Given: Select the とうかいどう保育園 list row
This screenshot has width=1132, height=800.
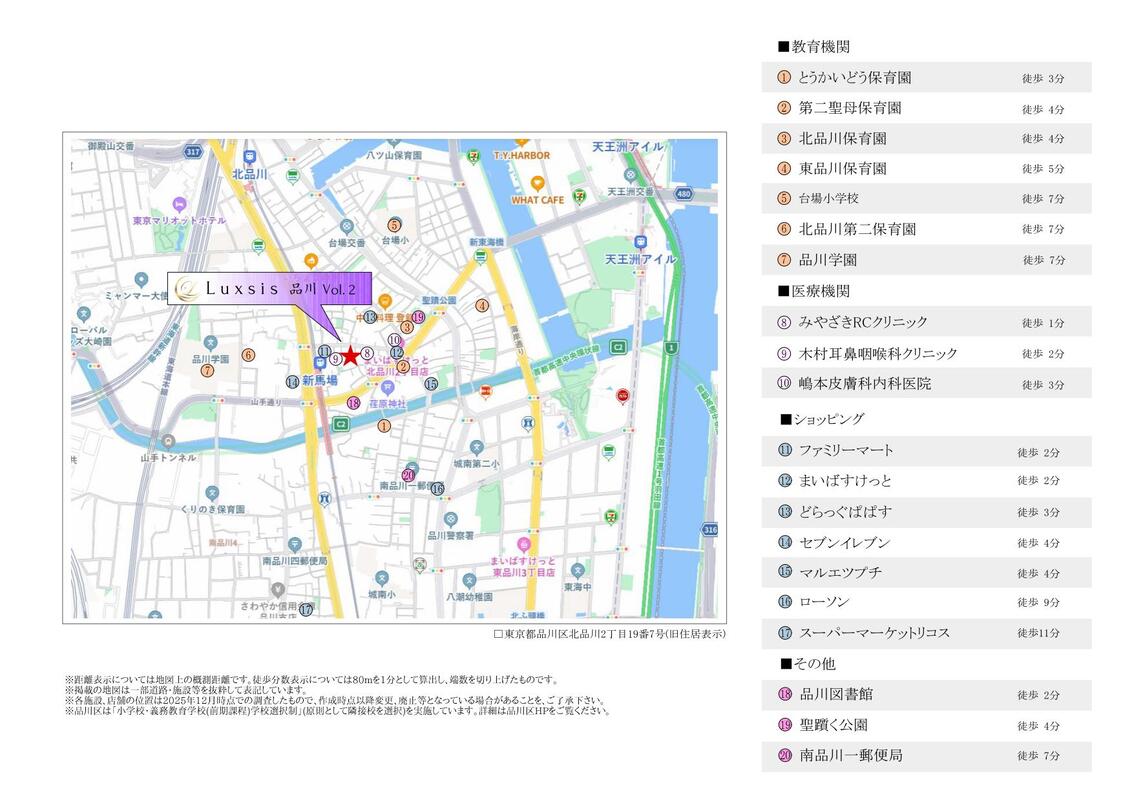Looking at the screenshot, I should click(x=925, y=78).
